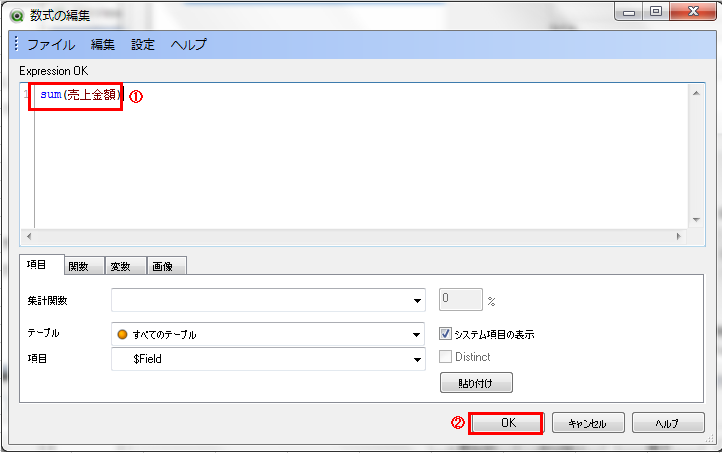This screenshot has height=453, width=722.
Task: Click the horizontal scroll left arrow
Action: pos(29,237)
